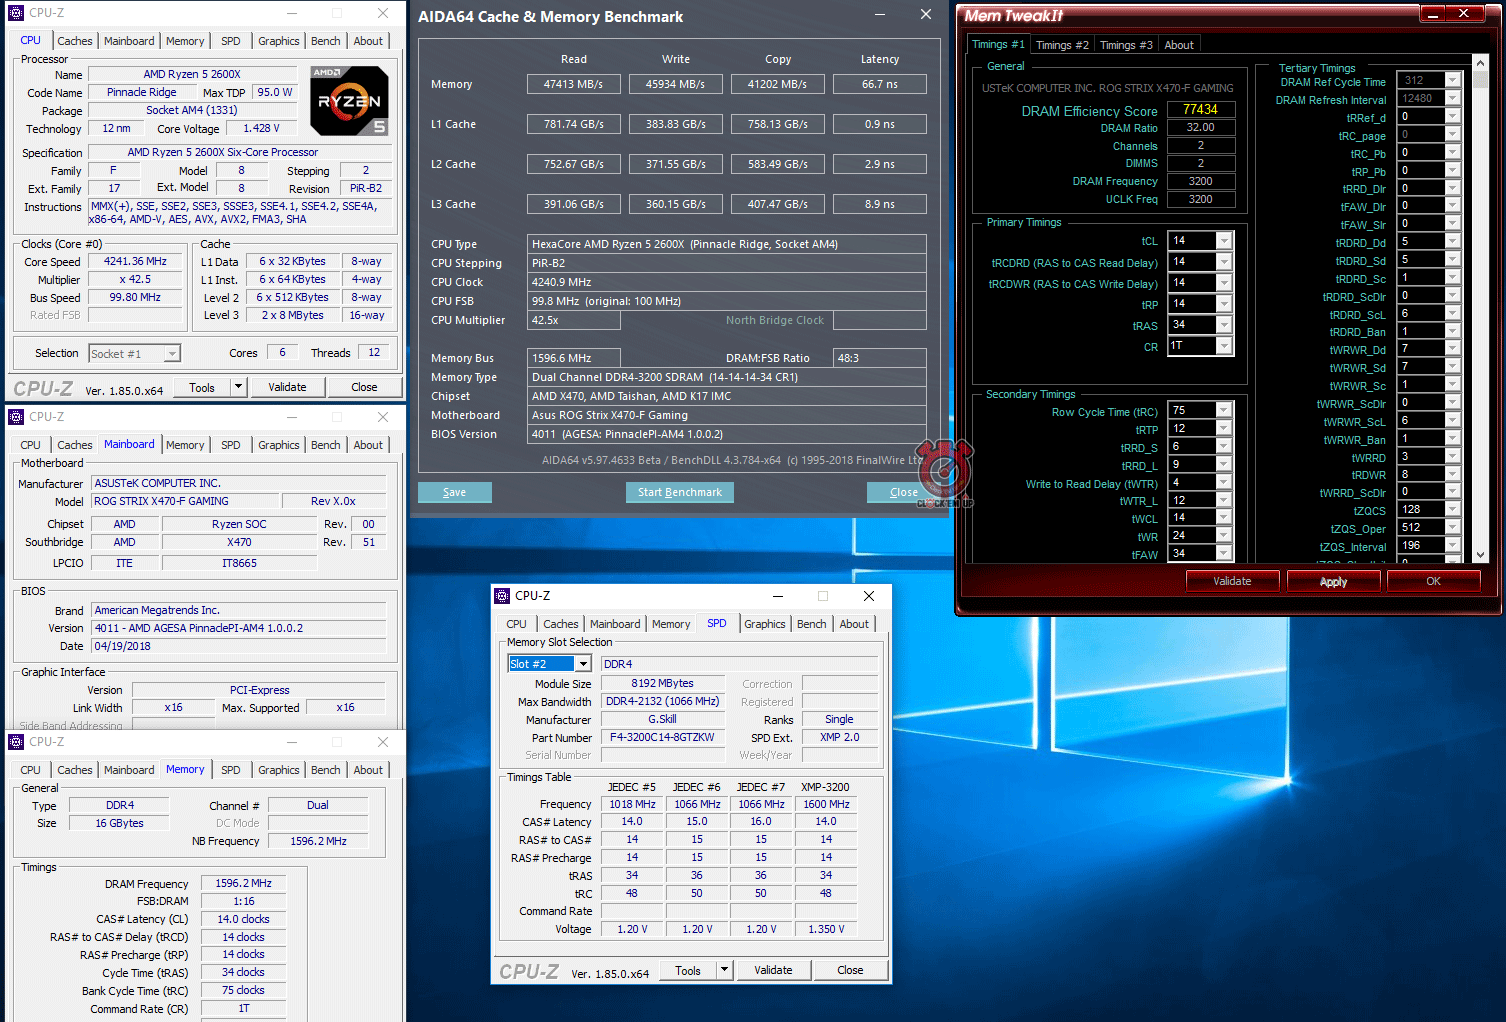Close the AIDA64 Cache & Memory Benchmark window

click(x=925, y=15)
